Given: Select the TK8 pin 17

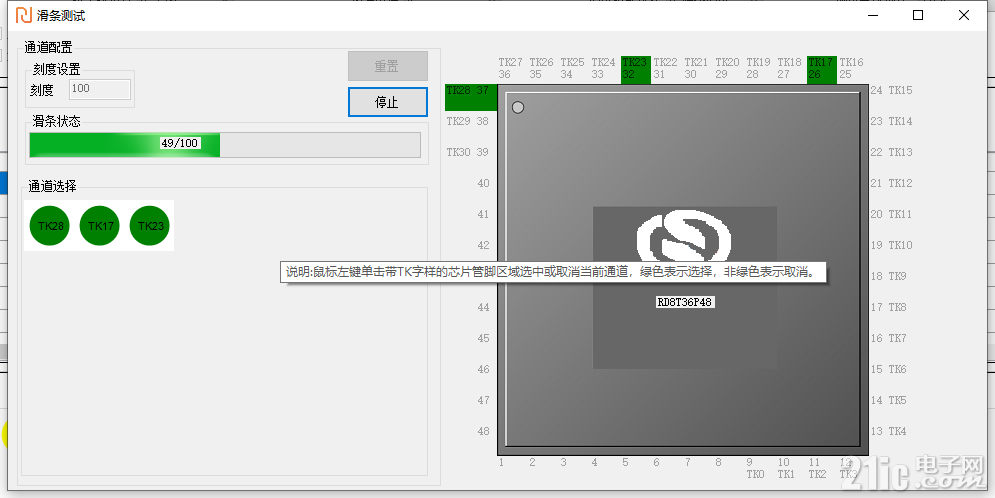Looking at the screenshot, I should [889, 307].
